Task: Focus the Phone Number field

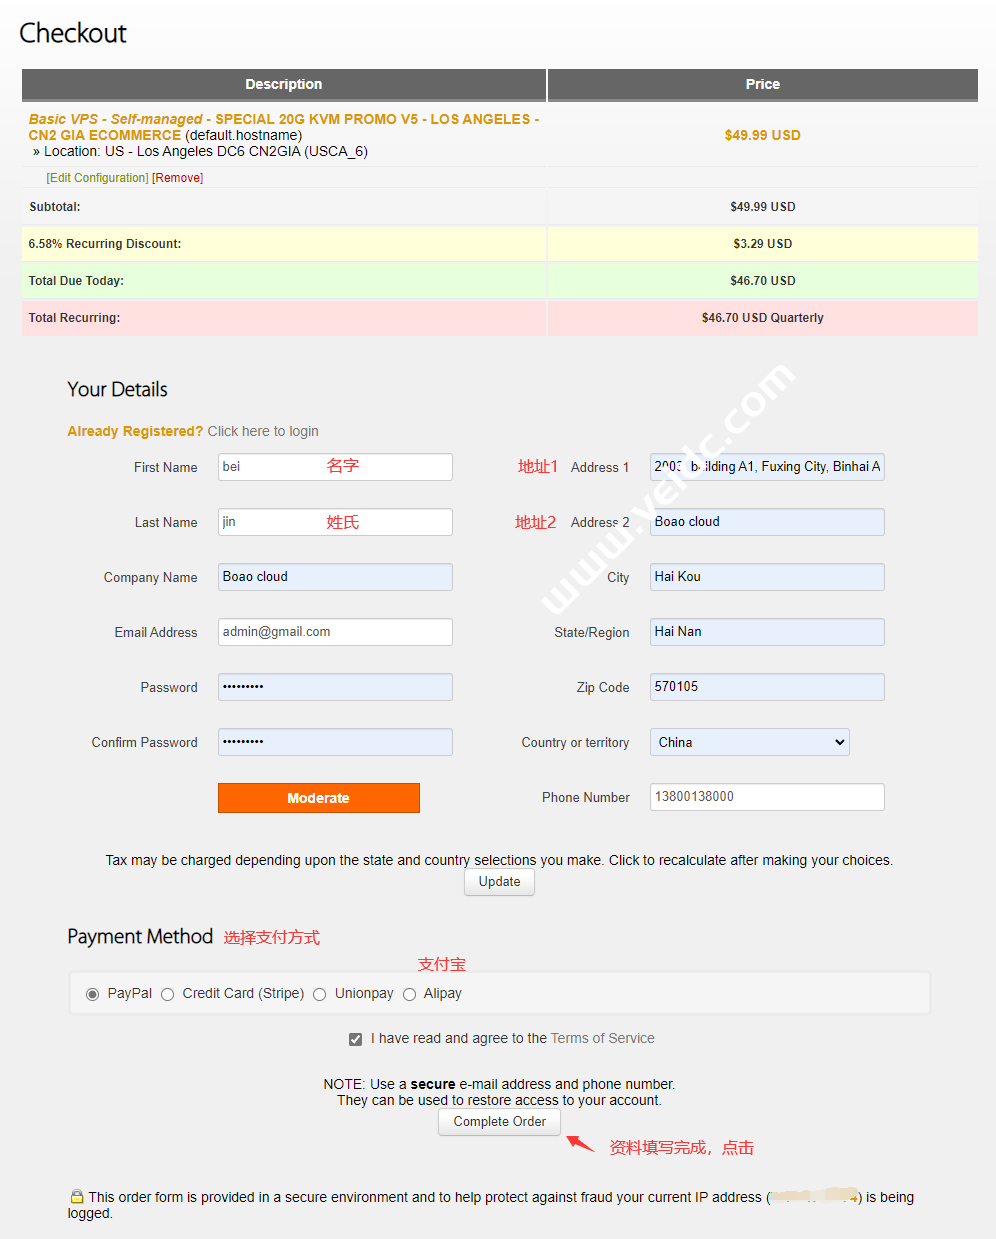Action: (x=767, y=797)
